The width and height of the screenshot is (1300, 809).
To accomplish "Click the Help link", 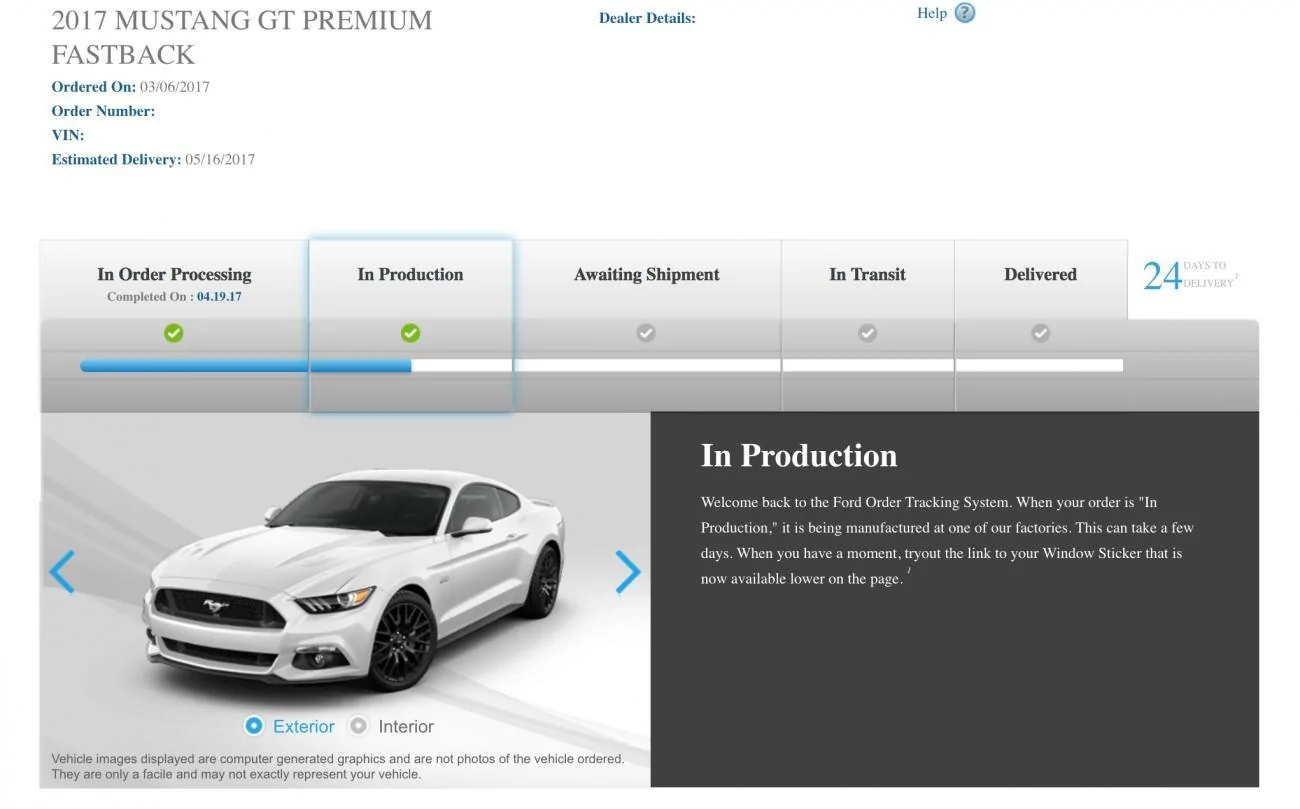I will click(x=932, y=13).
